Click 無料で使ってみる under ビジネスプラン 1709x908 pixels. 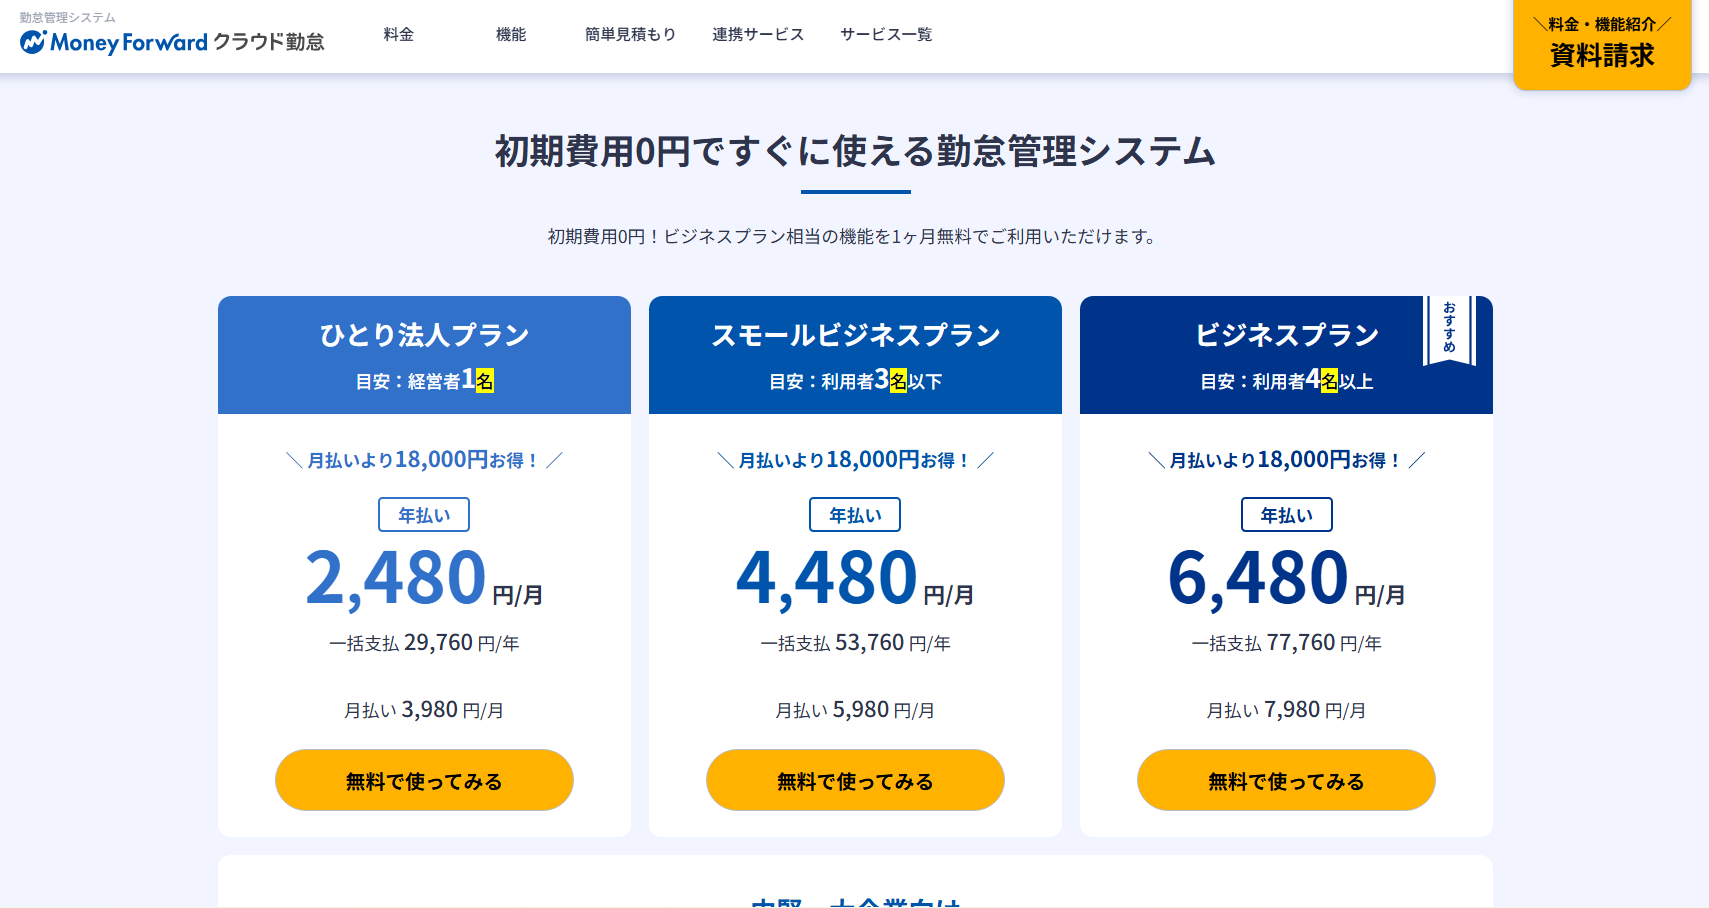click(1286, 780)
